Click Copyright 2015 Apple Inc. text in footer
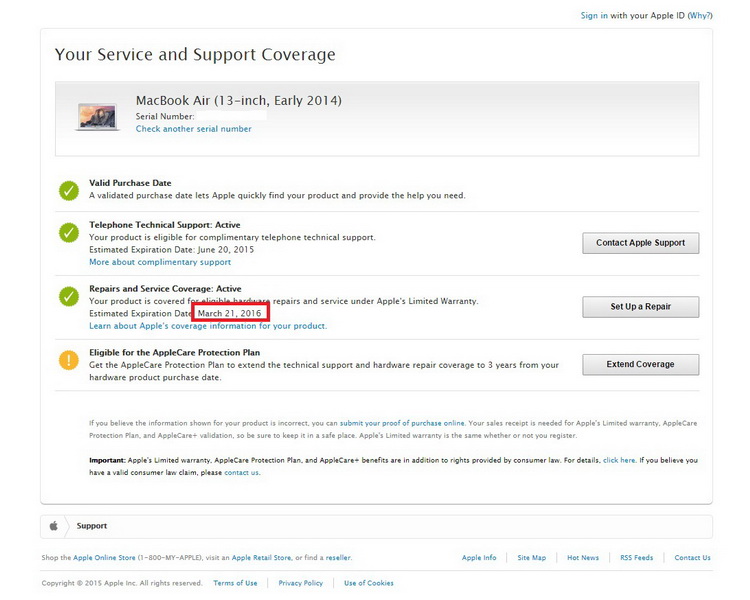This screenshot has height=600, width=750. coord(121,583)
